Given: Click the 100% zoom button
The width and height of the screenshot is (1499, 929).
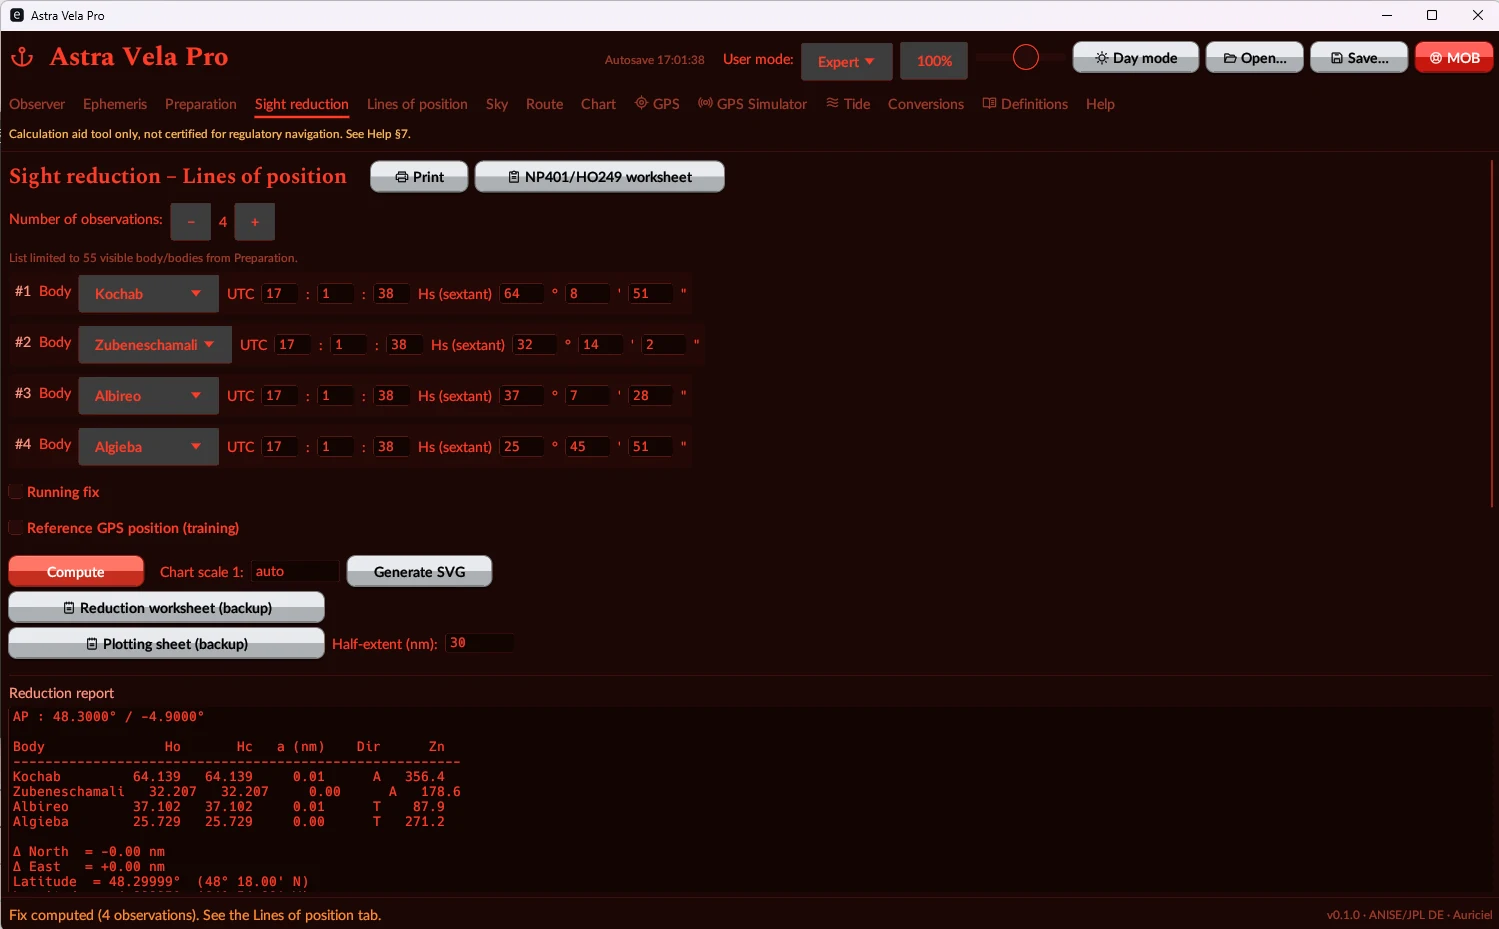Looking at the screenshot, I should (934, 61).
